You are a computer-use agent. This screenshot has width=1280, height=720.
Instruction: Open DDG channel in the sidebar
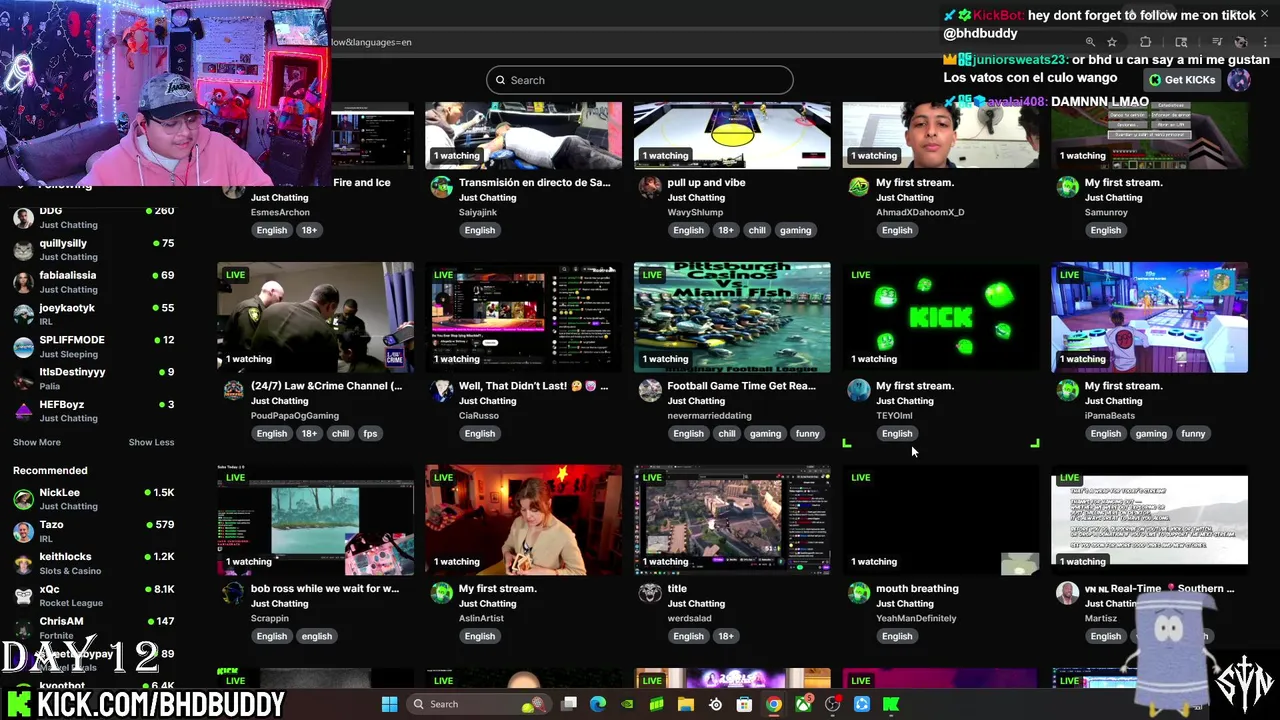93,217
